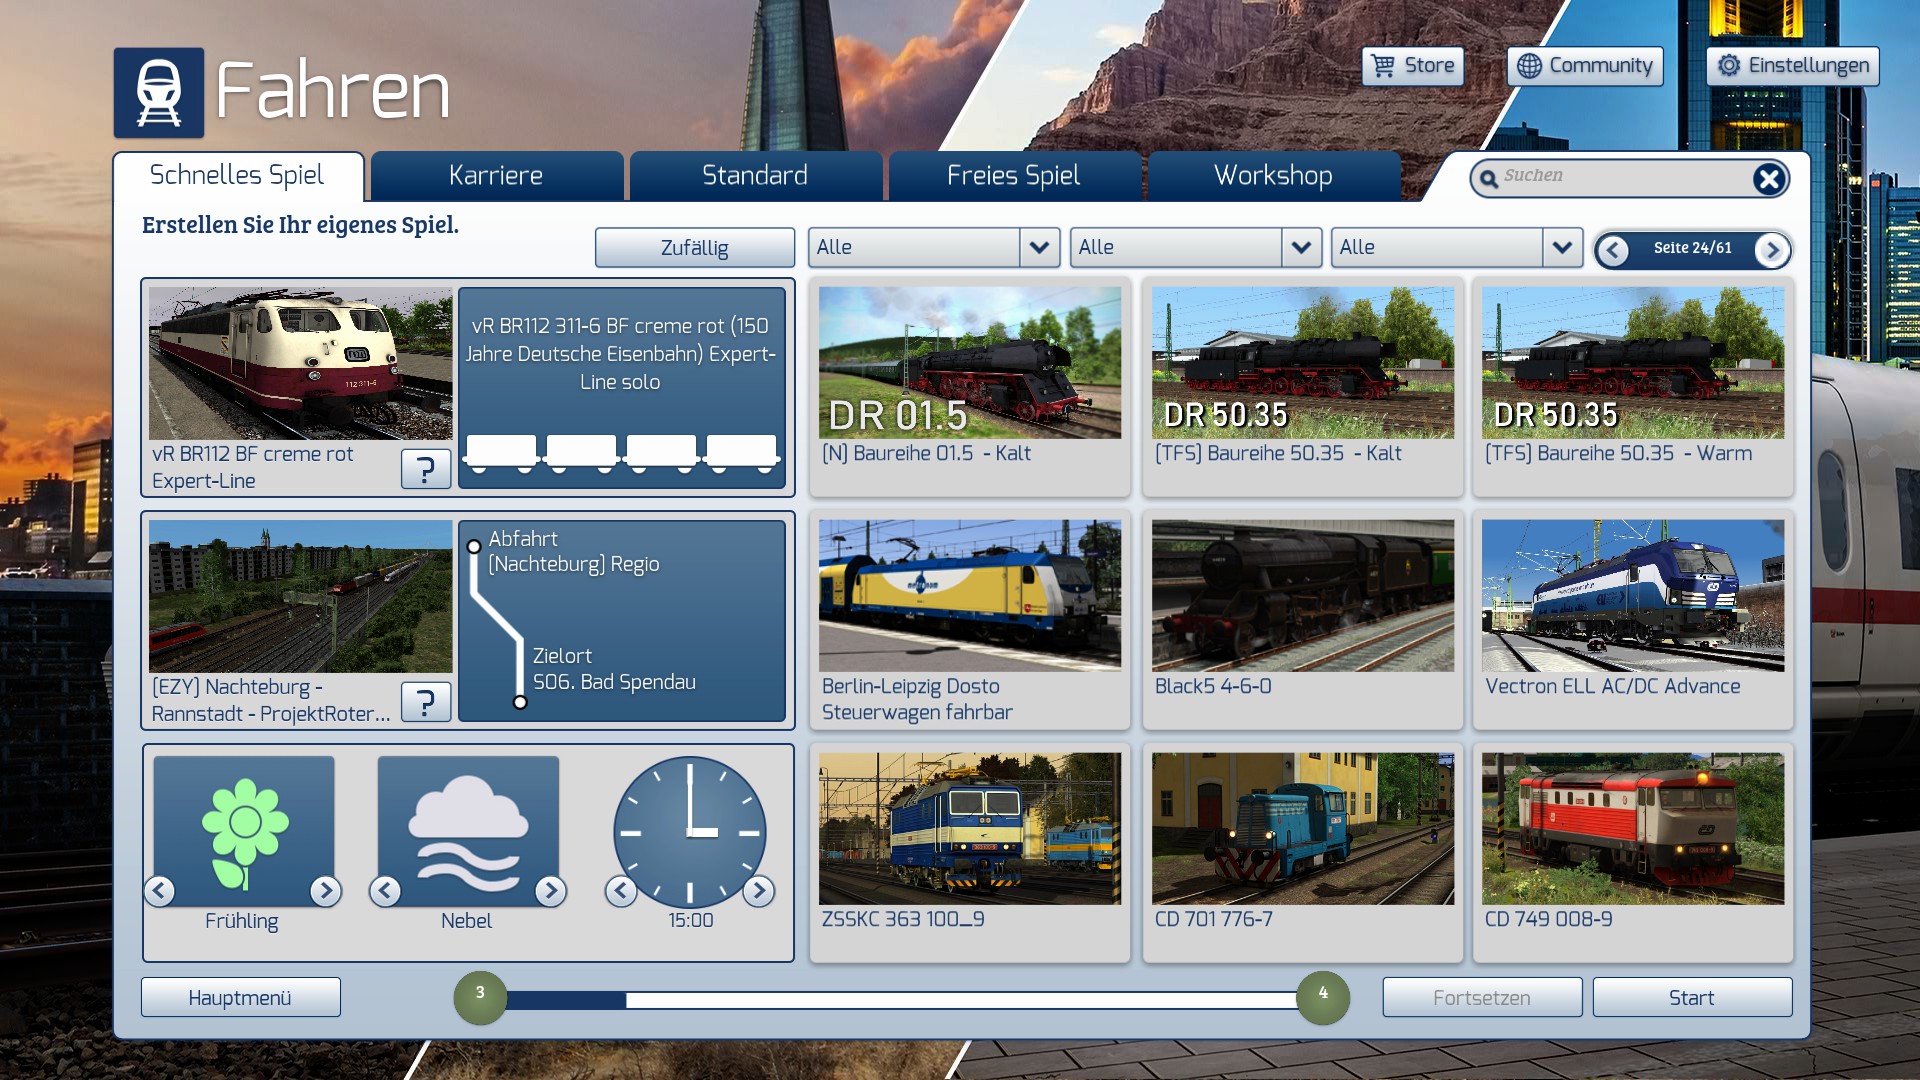The width and height of the screenshot is (1920, 1080).
Task: Expand the first Alle filter dropdown
Action: tap(1039, 247)
